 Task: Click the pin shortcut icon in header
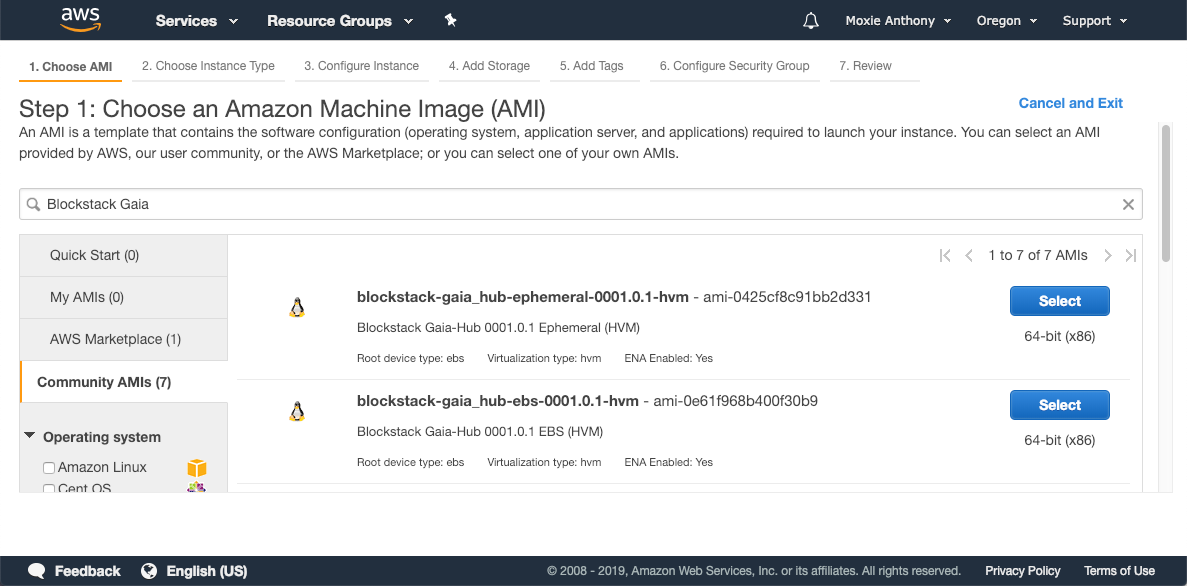tap(450, 20)
